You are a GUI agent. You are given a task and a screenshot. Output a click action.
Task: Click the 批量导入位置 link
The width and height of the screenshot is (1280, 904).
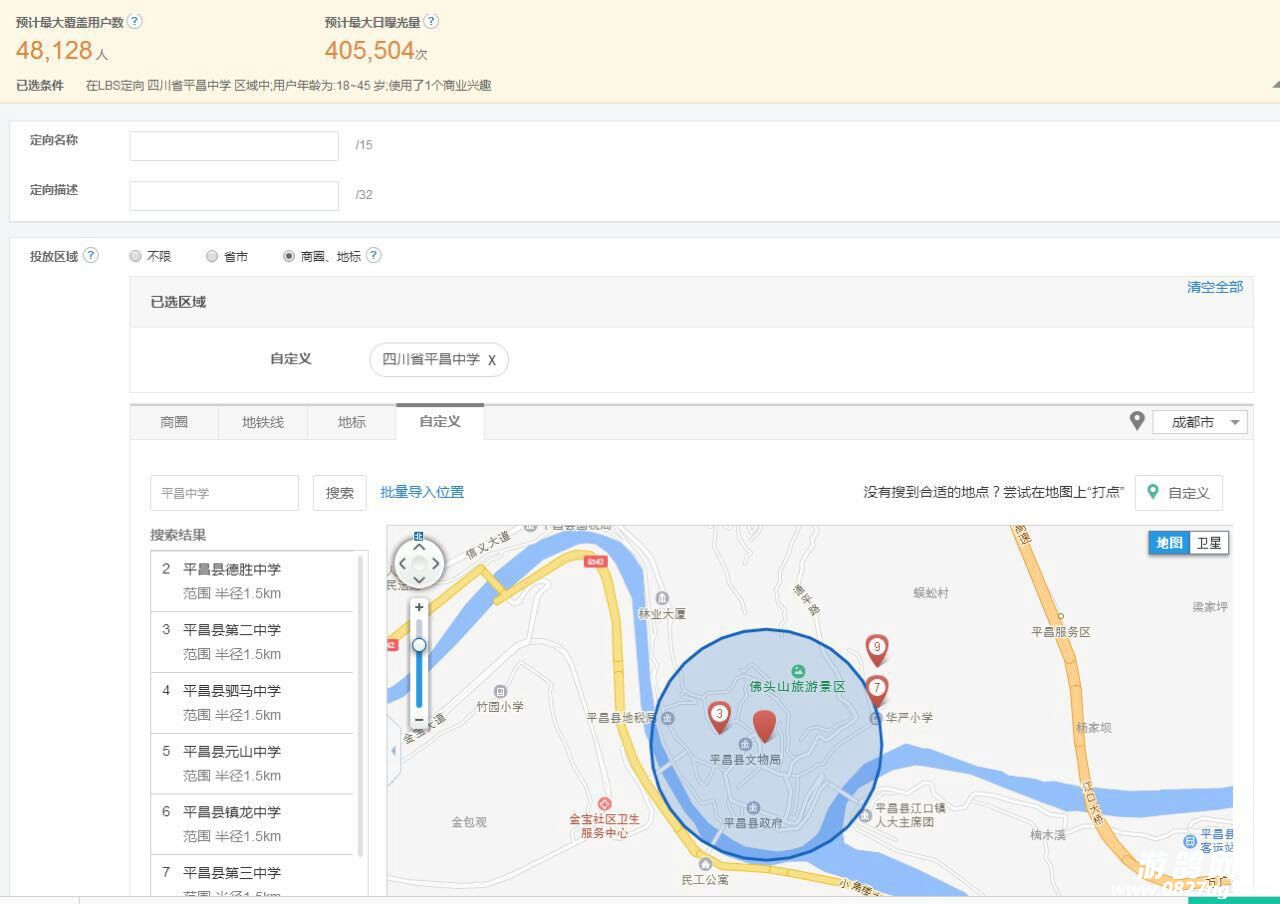coord(422,492)
